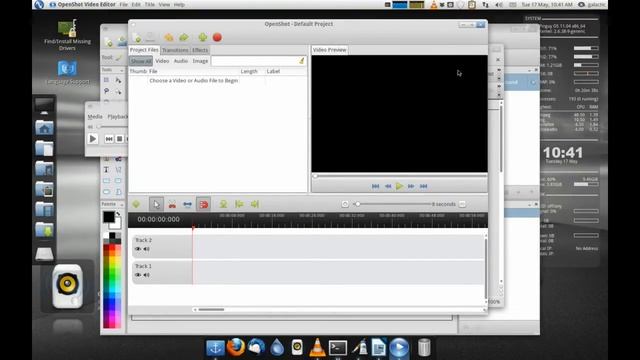Click zoom in button beside 8 seconds

click(462, 204)
